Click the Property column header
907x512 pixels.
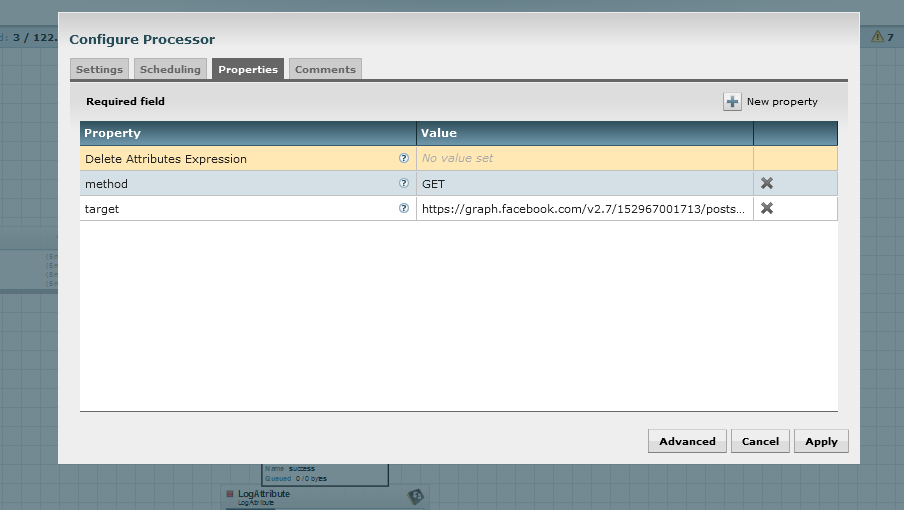248,133
